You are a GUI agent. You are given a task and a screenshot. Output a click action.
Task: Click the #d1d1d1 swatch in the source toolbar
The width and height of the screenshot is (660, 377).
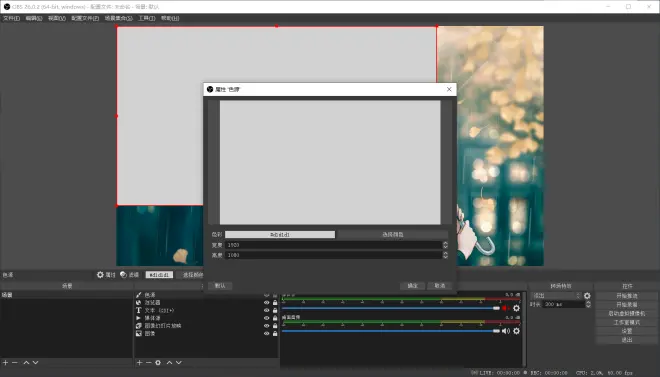point(159,275)
